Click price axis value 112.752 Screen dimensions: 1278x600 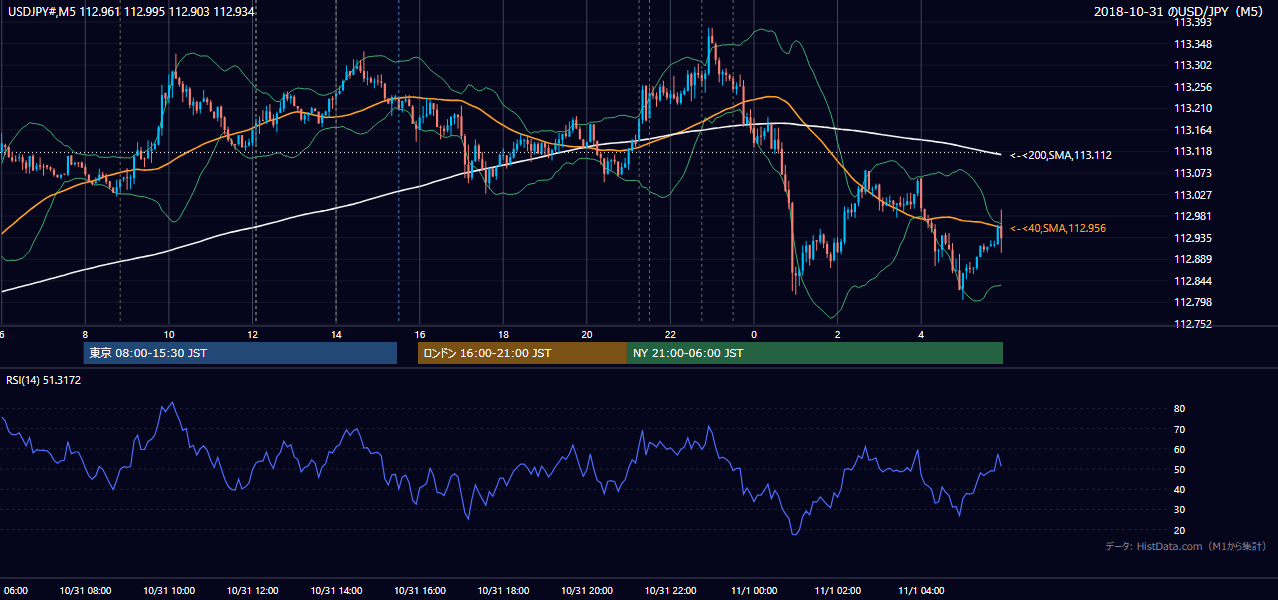point(1193,324)
